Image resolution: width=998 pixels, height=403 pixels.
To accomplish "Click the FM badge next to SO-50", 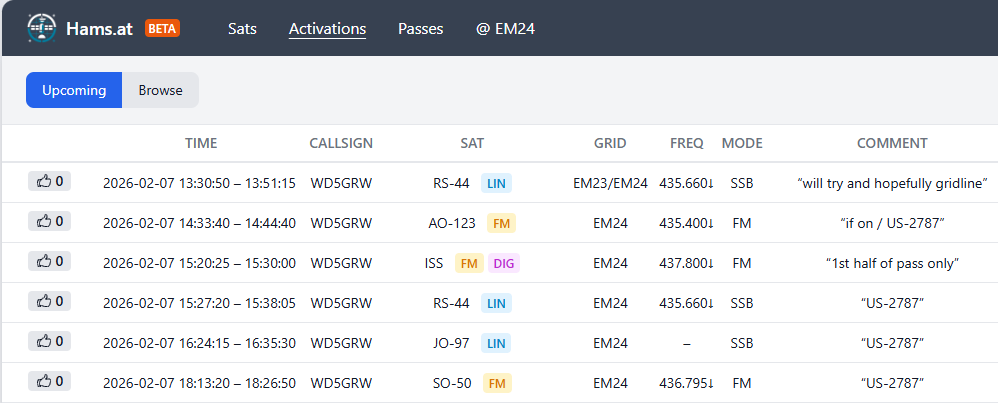I will [x=497, y=383].
